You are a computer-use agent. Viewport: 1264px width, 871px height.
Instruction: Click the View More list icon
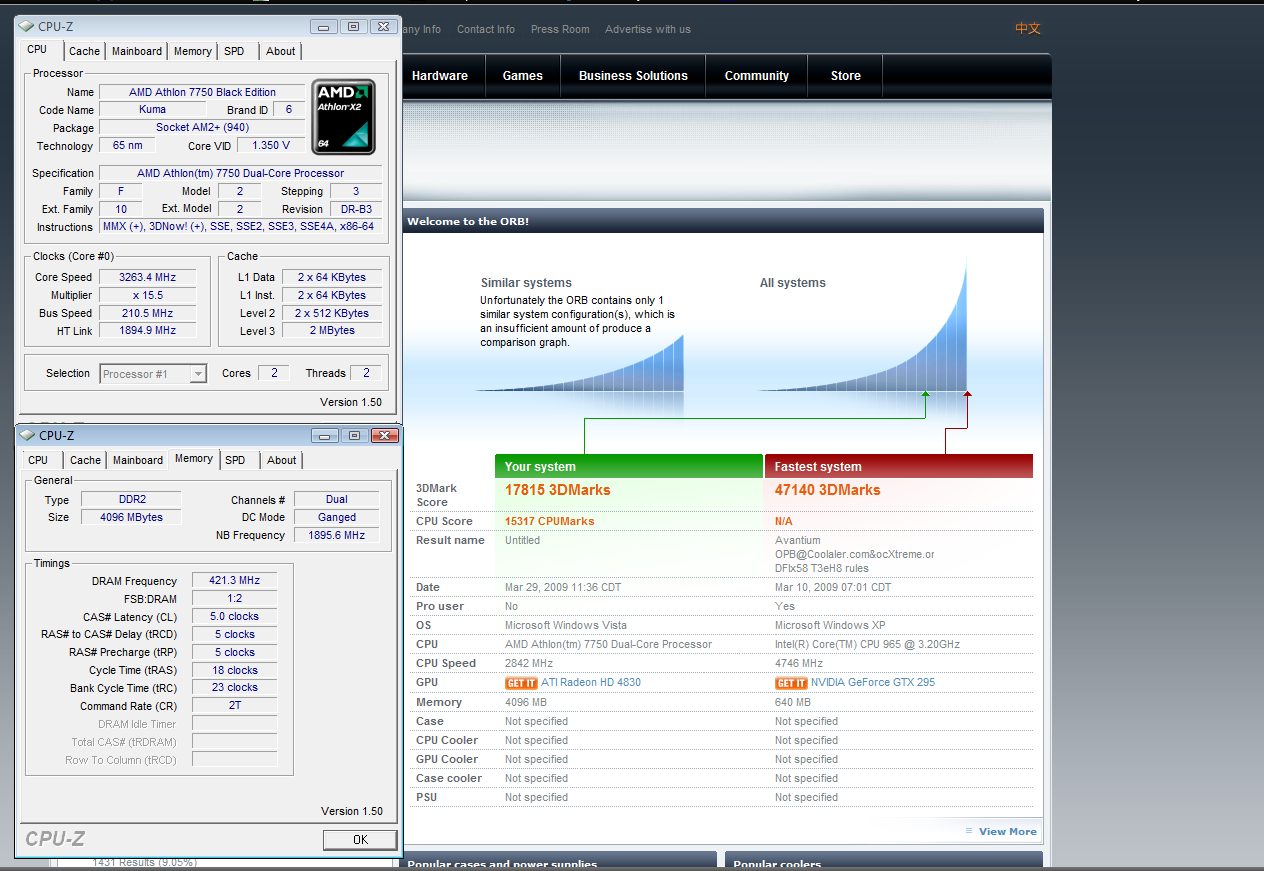969,831
